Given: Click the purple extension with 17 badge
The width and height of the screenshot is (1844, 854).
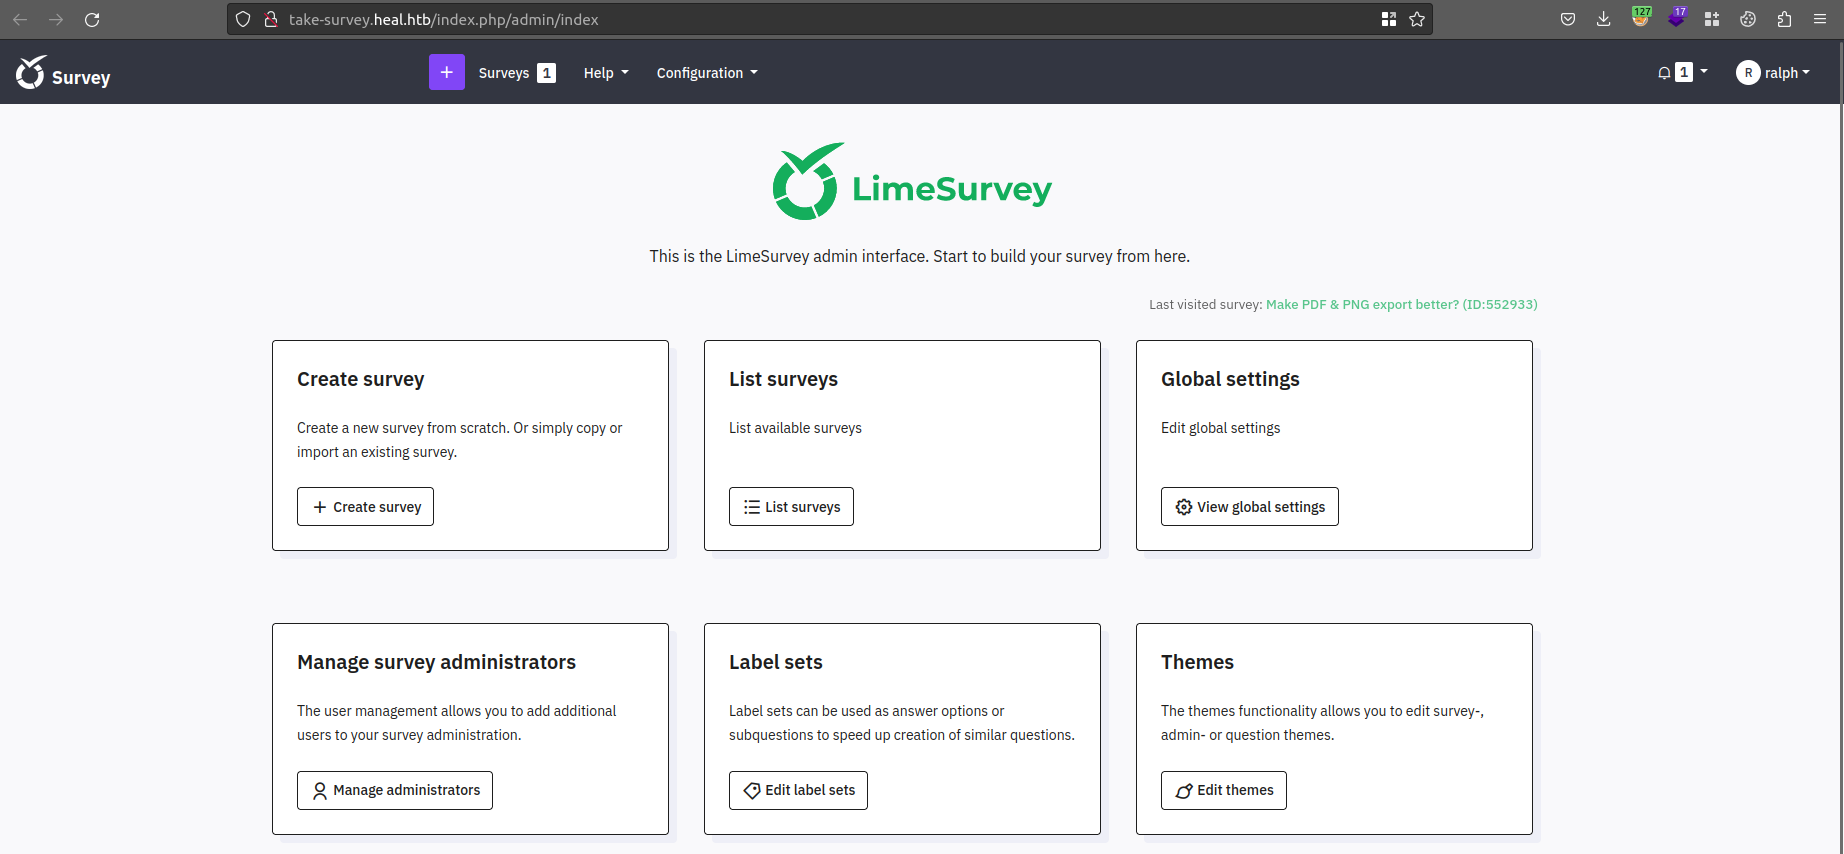Looking at the screenshot, I should point(1677,17).
